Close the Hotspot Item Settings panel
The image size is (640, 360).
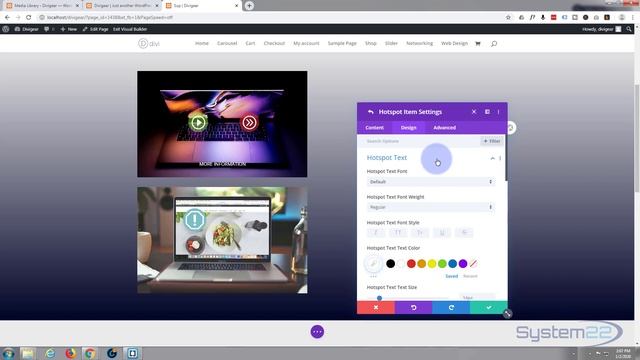point(474,111)
